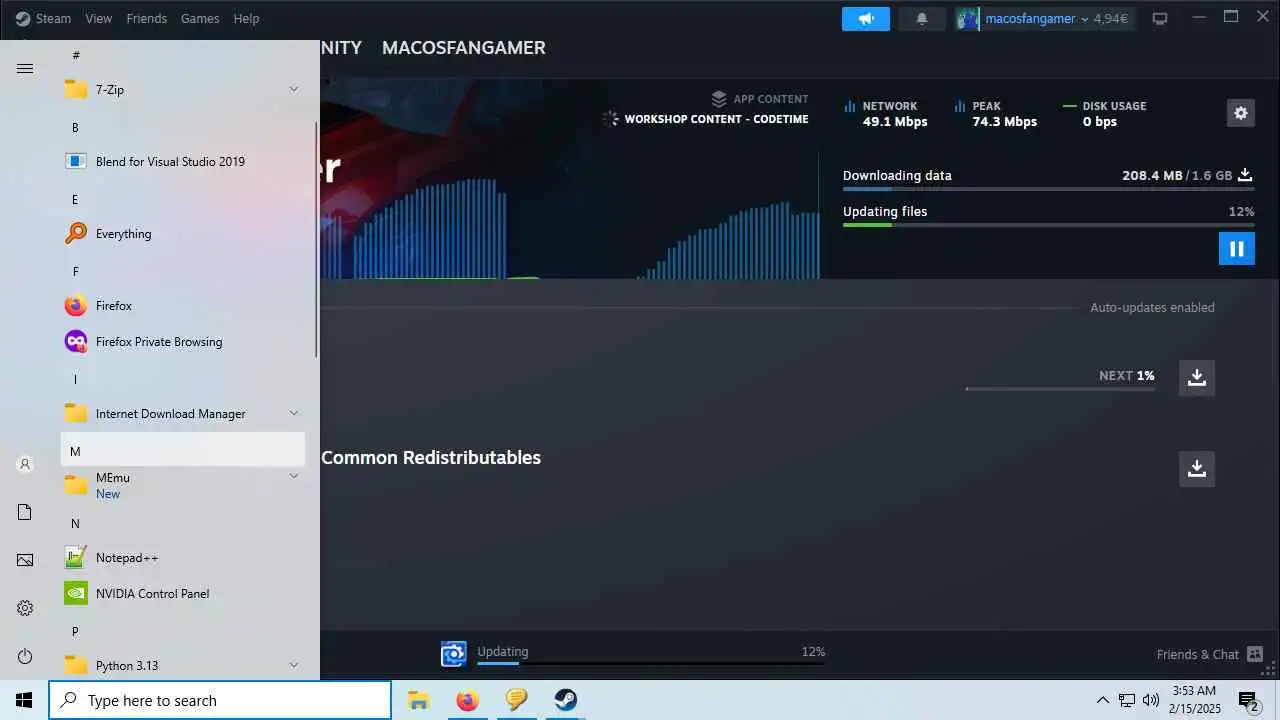The height and width of the screenshot is (720, 1280).
Task: Click the Steam Big Picture monitor icon
Action: (1160, 19)
